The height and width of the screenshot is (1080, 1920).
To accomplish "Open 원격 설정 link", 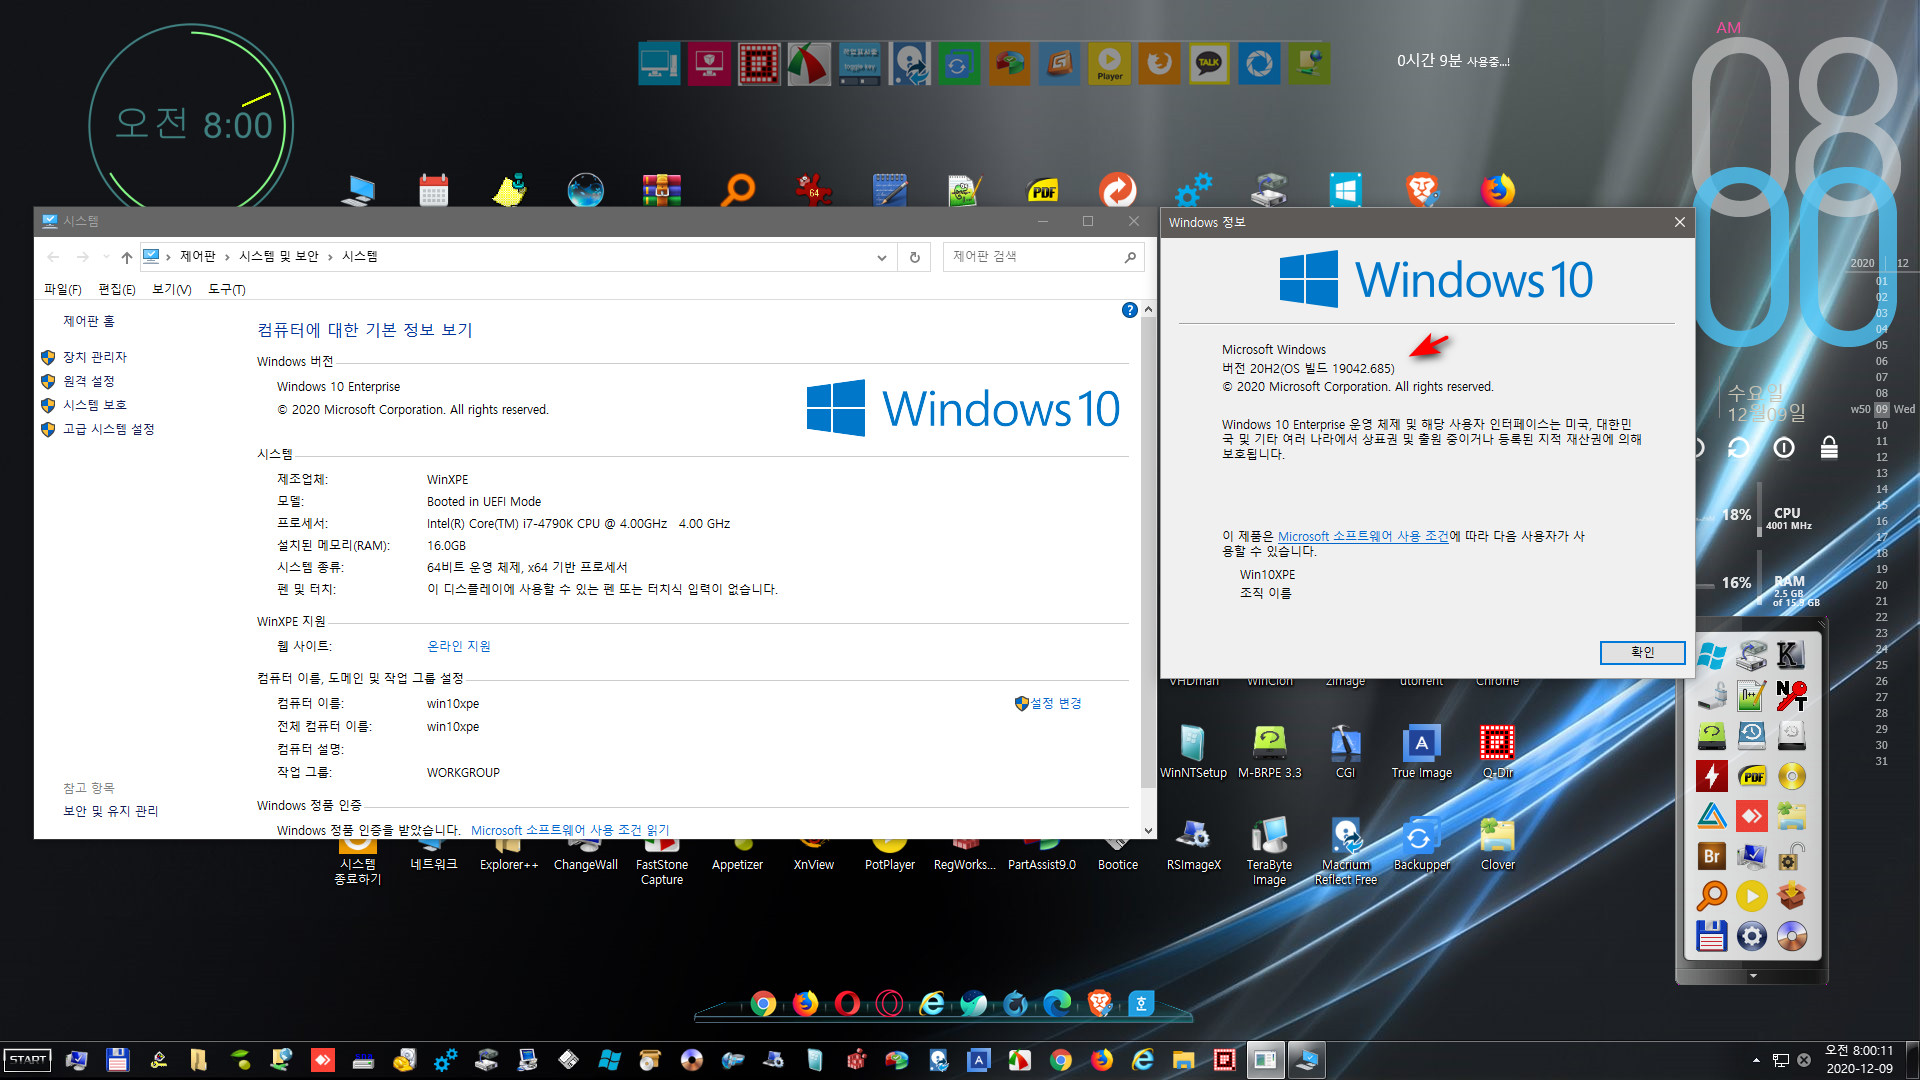I will 89,381.
